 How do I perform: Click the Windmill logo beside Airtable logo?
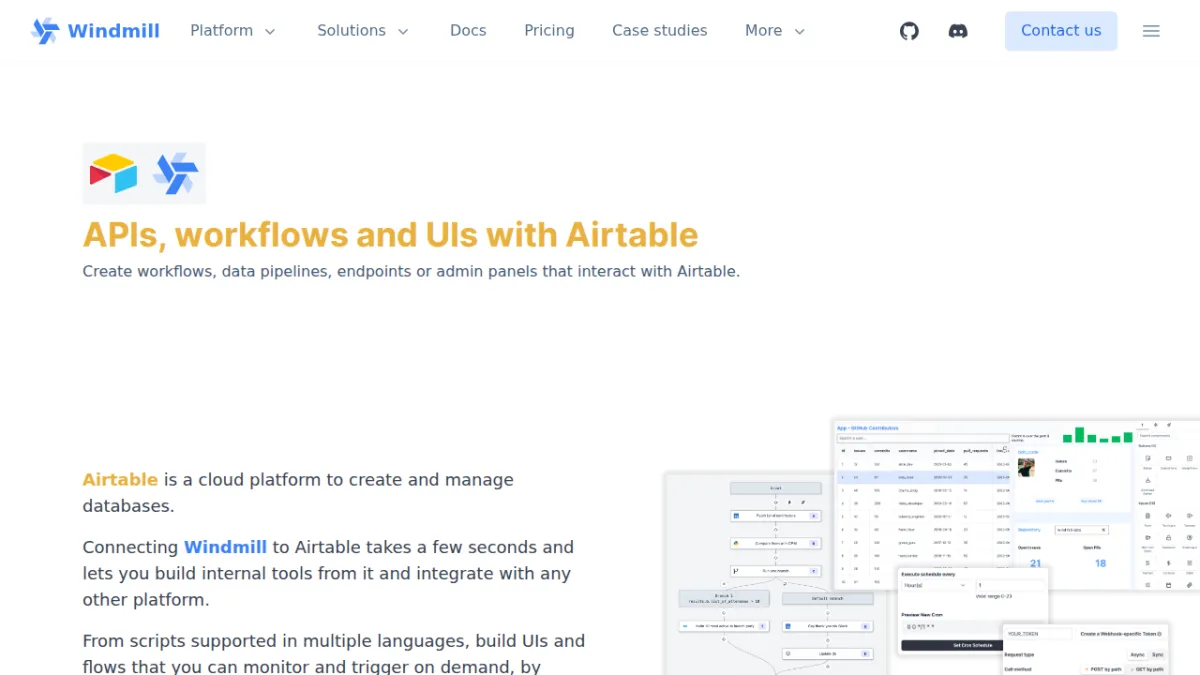(x=175, y=173)
